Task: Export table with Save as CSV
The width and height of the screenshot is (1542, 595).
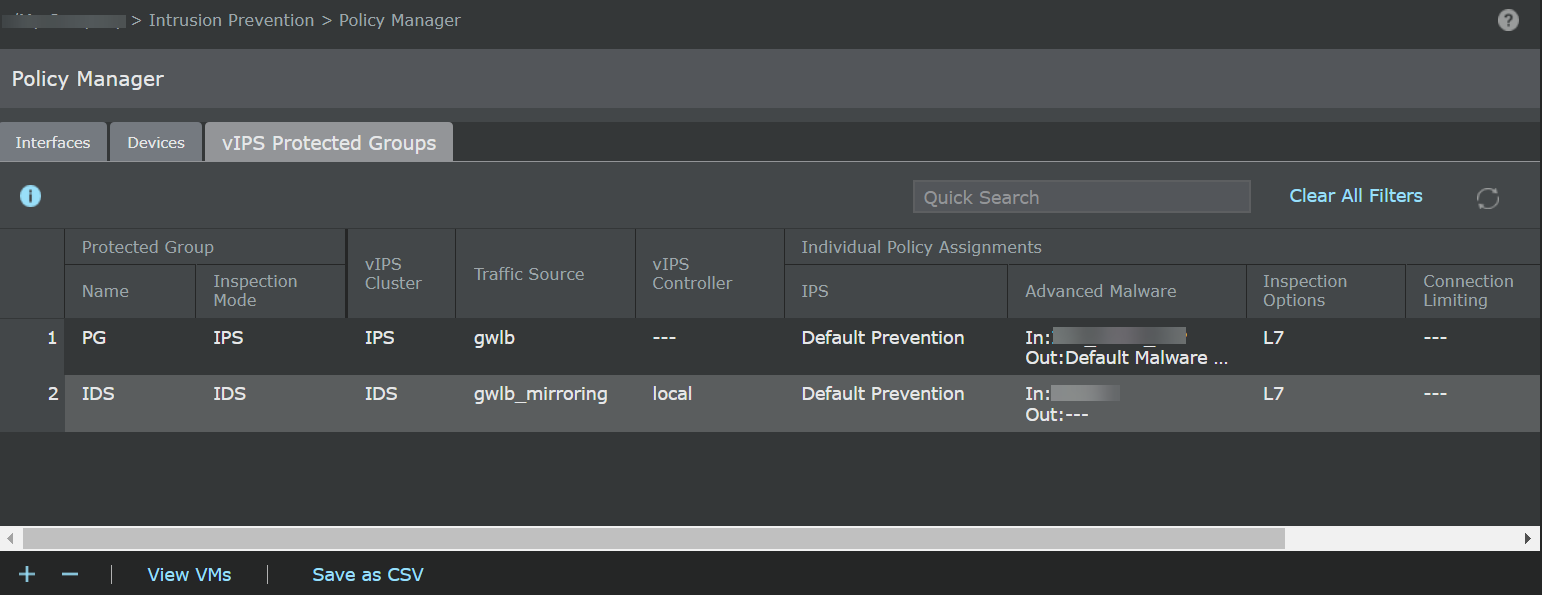Action: click(x=368, y=574)
